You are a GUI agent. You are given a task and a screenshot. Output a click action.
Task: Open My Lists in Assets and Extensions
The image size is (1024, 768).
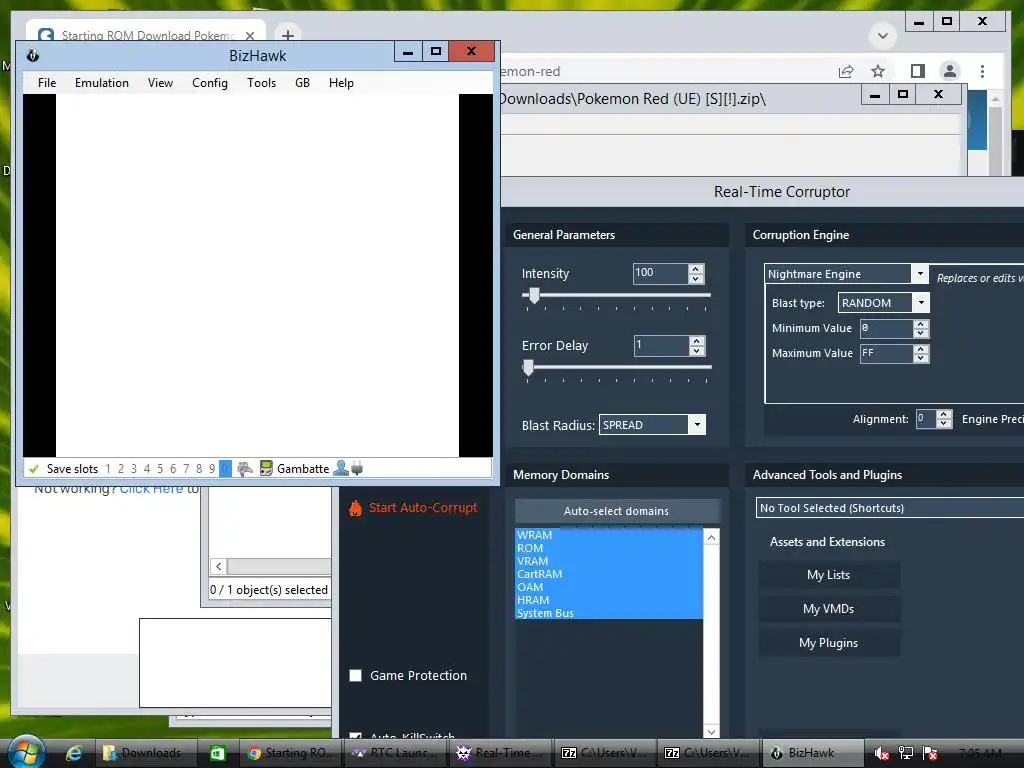829,575
